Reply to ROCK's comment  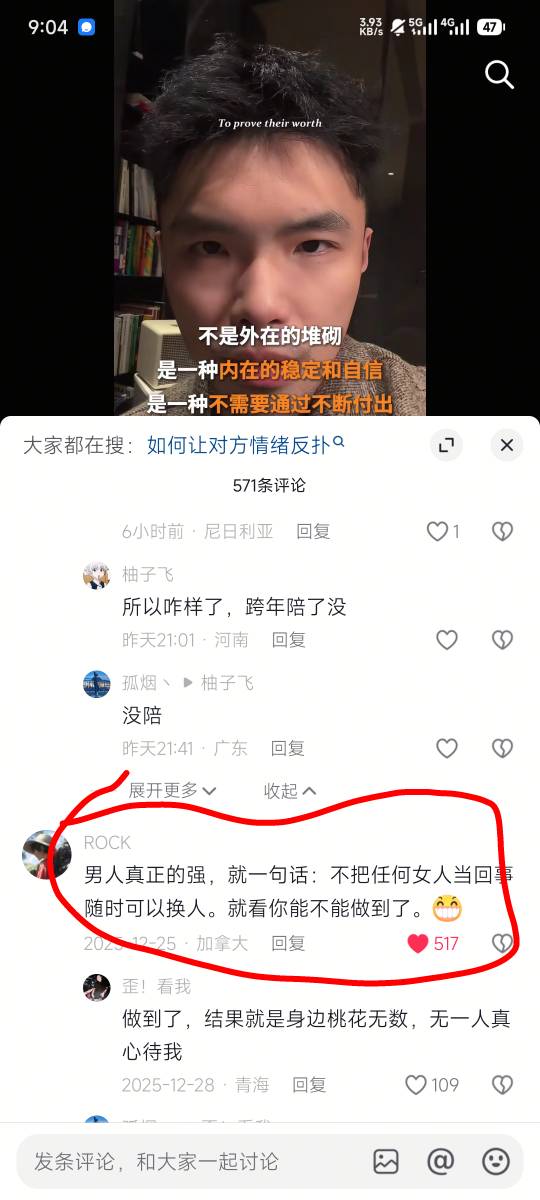(x=288, y=943)
